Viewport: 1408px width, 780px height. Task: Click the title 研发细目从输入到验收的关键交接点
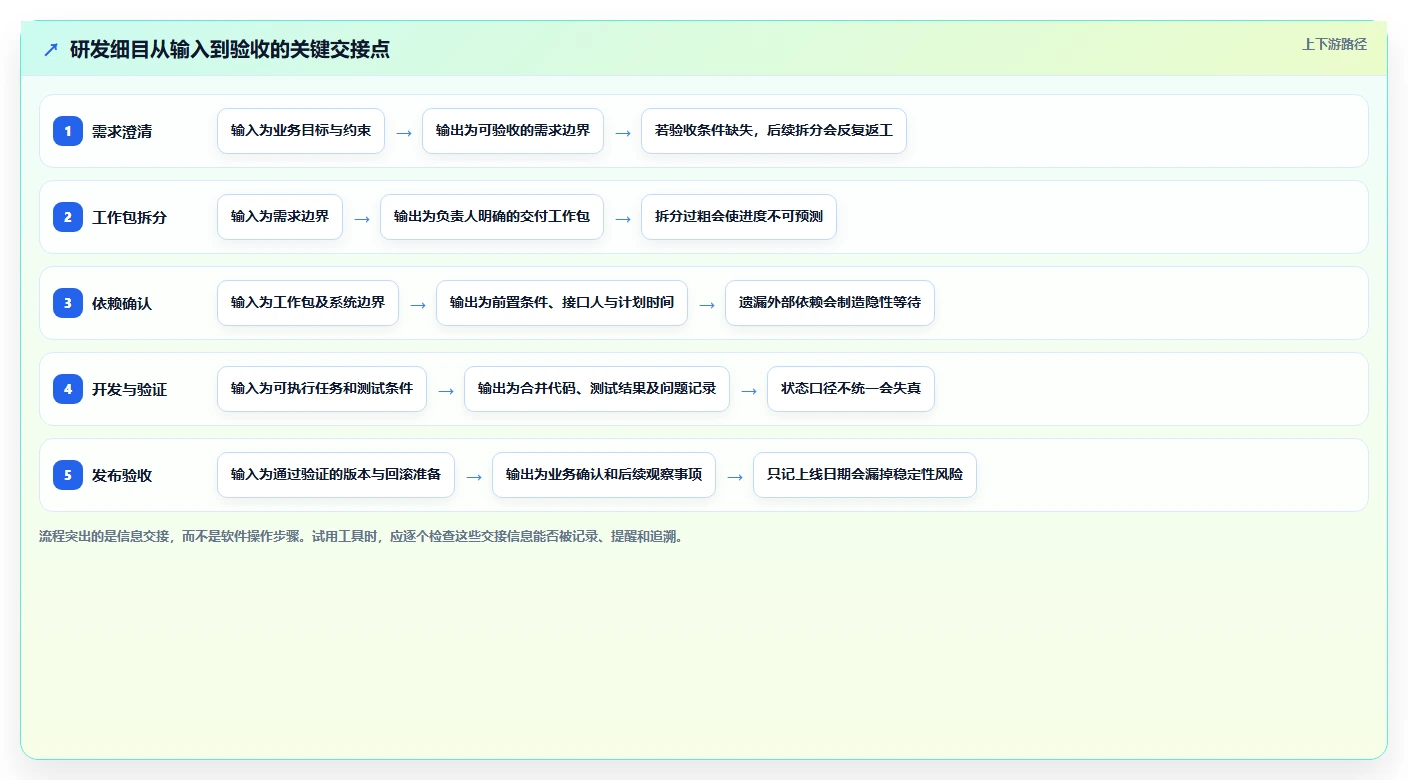pyautogui.click(x=230, y=49)
